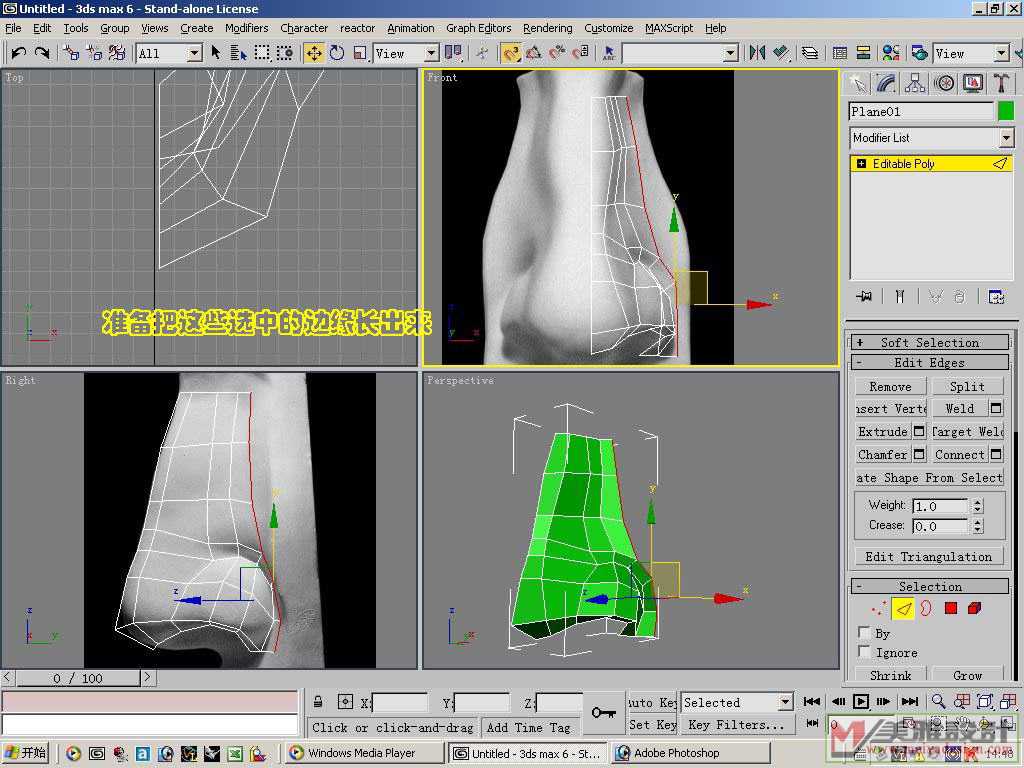Toggle the selection lock padlock
Image resolution: width=1024 pixels, height=768 pixels.
(318, 702)
